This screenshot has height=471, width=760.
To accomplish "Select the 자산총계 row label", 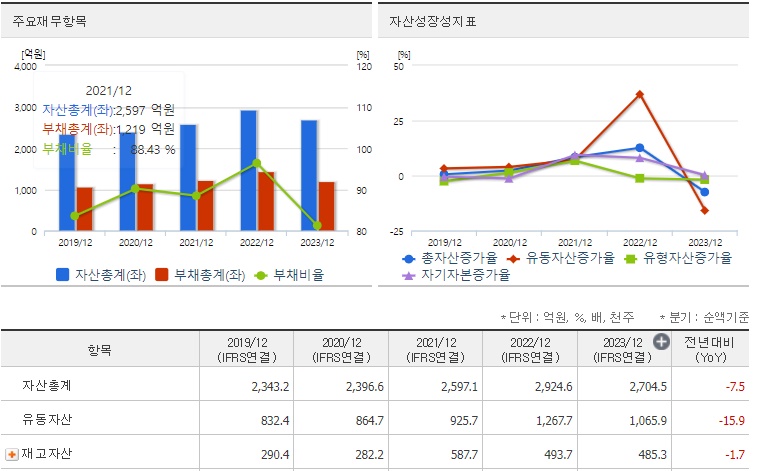I will click(x=47, y=386).
